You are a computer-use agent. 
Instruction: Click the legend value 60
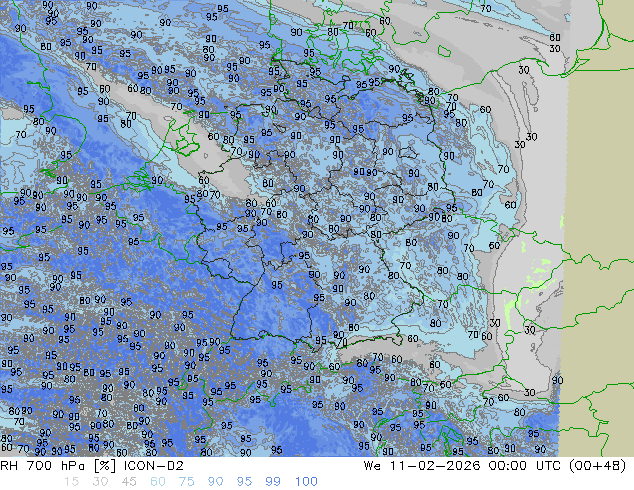tap(158, 482)
